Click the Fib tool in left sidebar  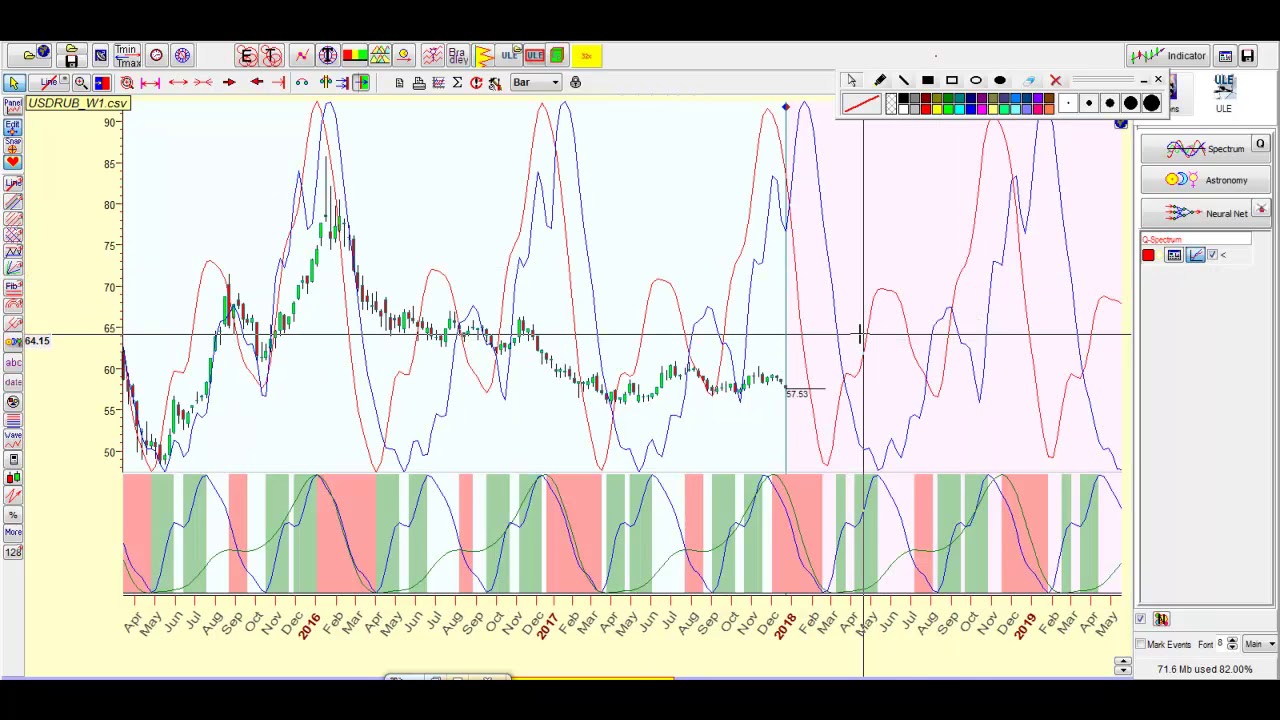coord(13,288)
